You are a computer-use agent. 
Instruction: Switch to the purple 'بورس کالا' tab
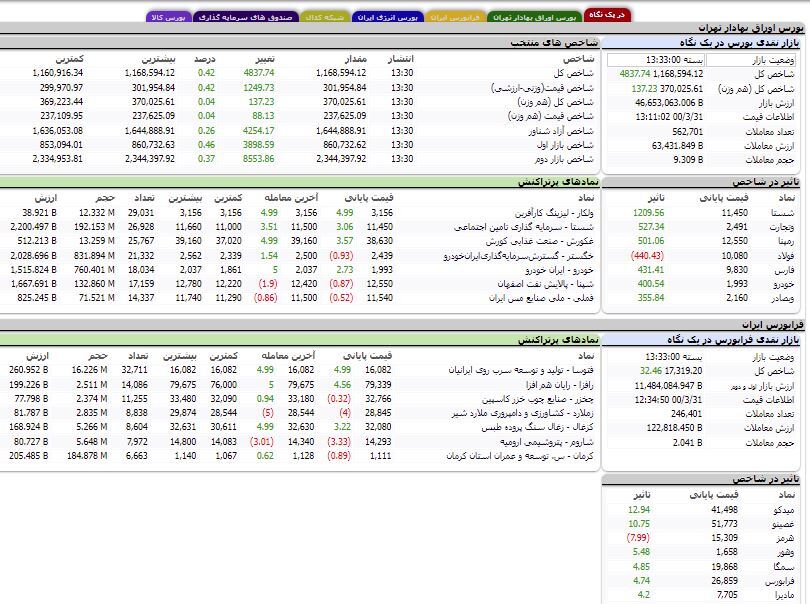168,17
